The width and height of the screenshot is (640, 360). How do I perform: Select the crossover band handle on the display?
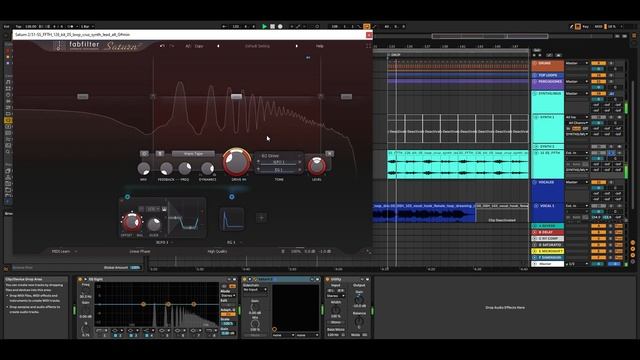(x=236, y=97)
